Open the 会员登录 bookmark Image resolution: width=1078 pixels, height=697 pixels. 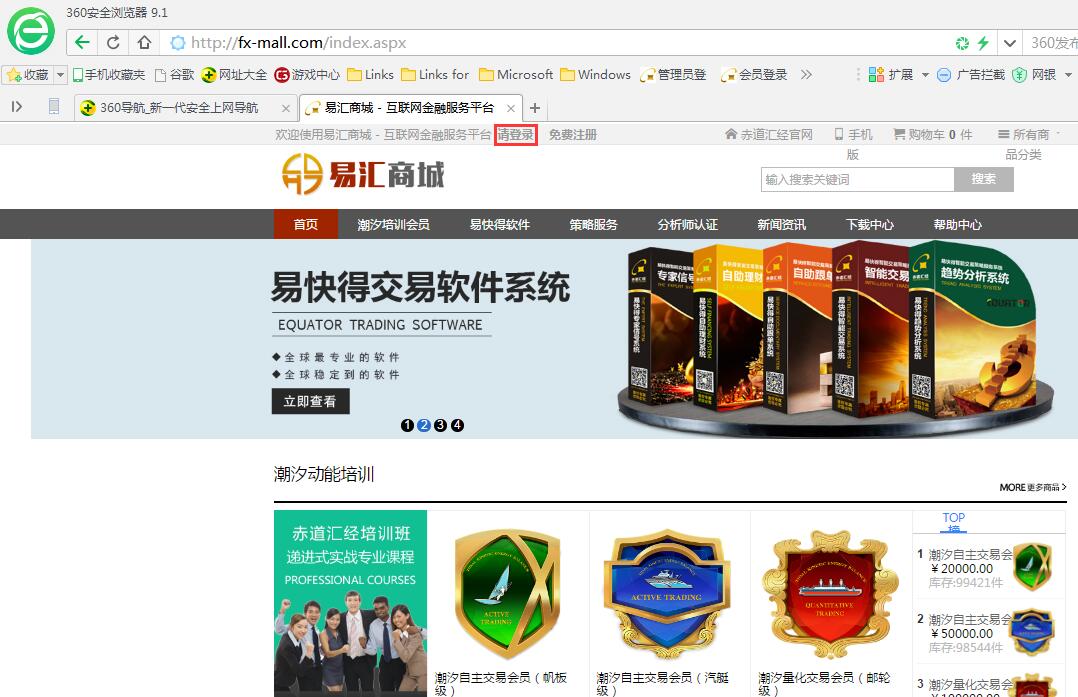coord(754,74)
